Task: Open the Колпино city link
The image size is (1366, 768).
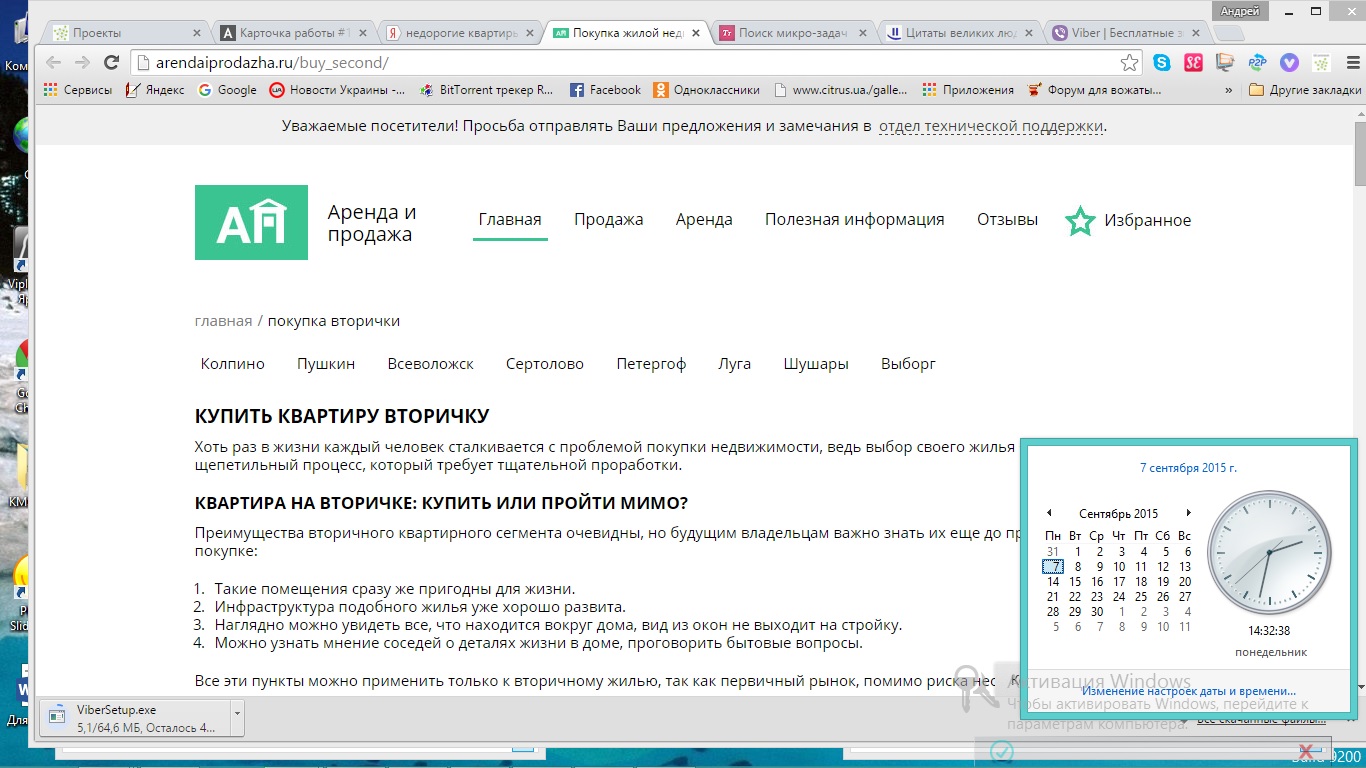Action: tap(233, 364)
